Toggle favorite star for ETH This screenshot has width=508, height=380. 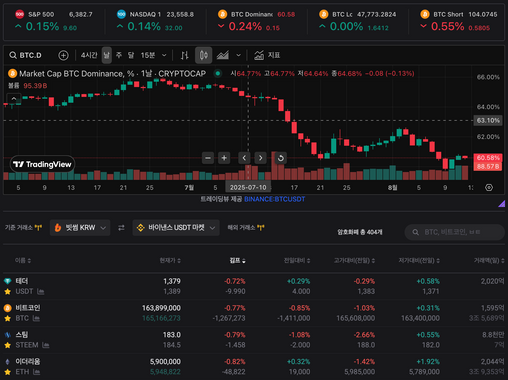pos(7,372)
